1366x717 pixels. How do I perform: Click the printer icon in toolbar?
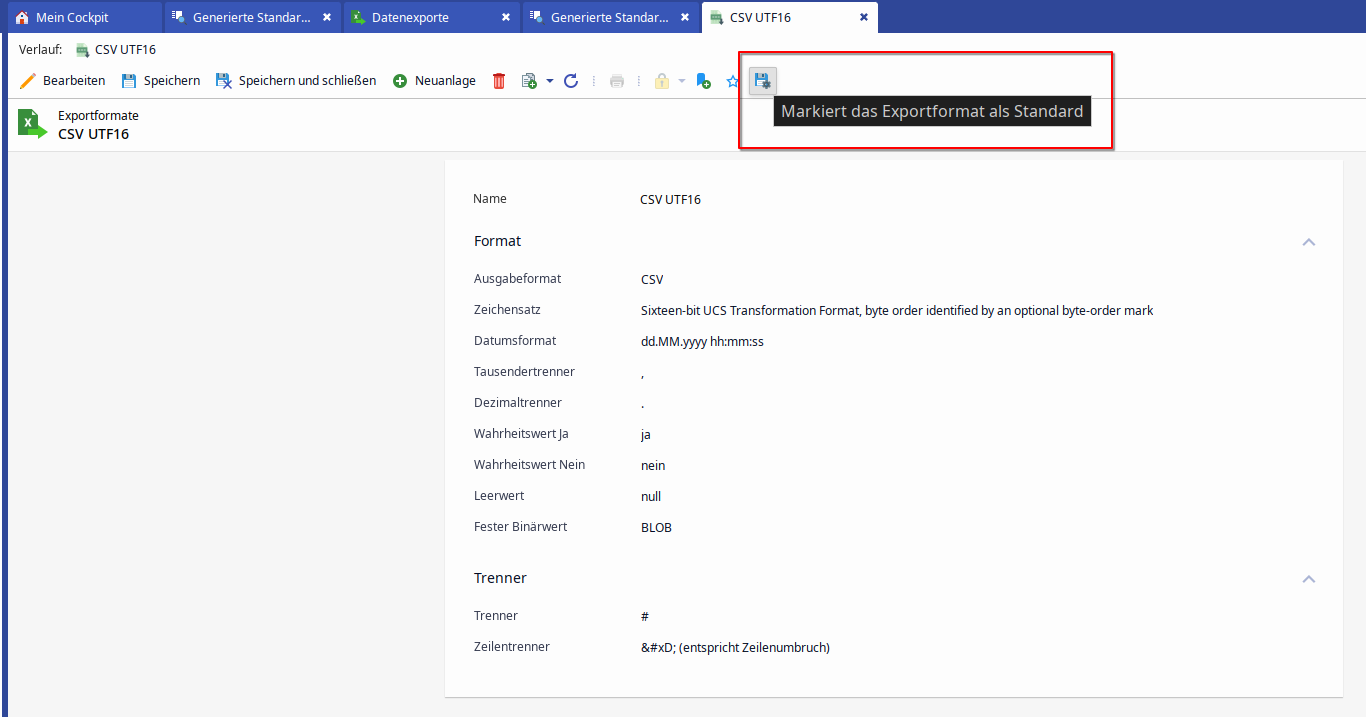617,81
